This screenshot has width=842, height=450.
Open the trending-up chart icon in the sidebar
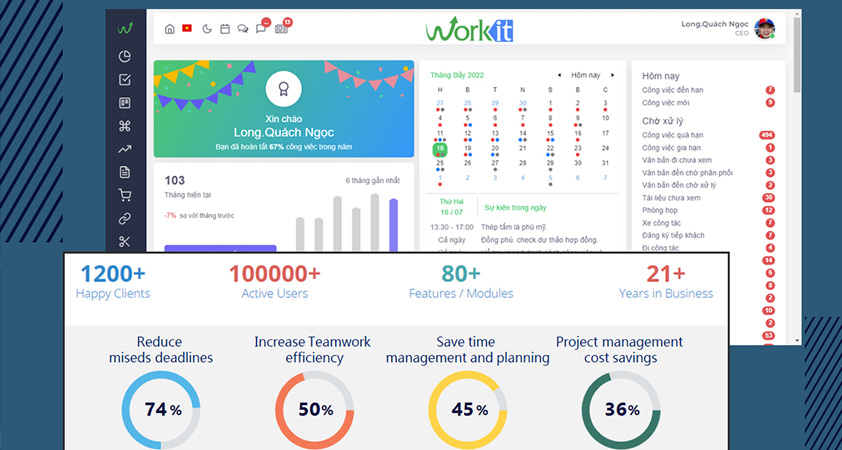[125, 149]
